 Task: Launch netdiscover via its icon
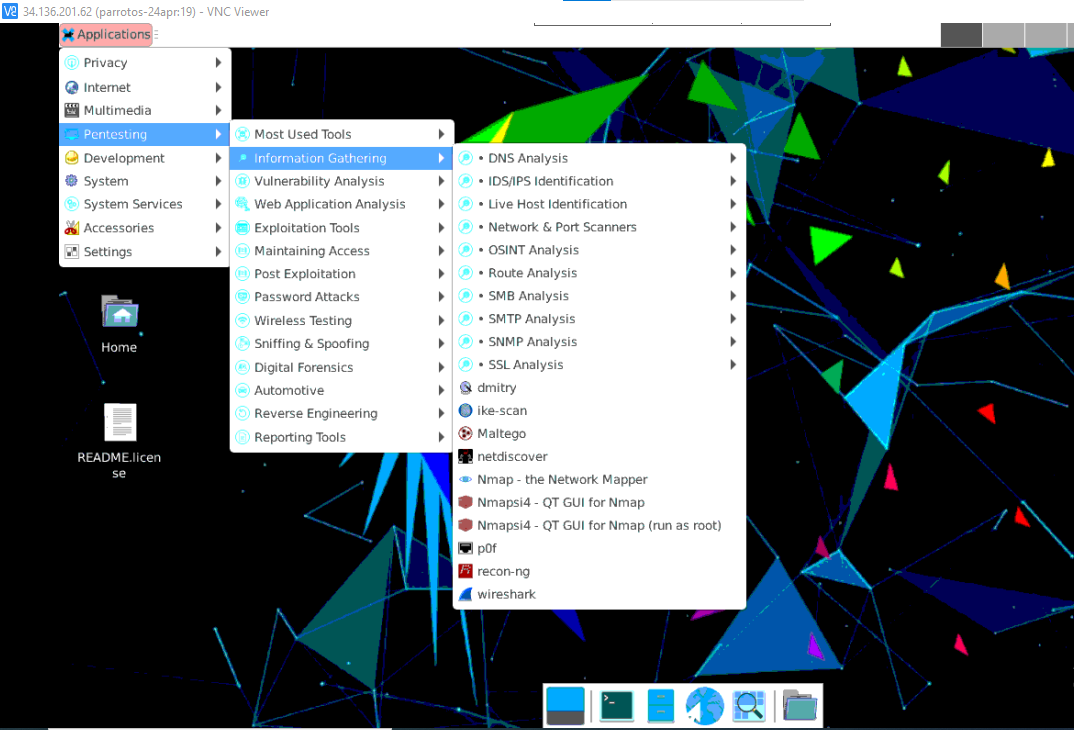click(x=466, y=456)
